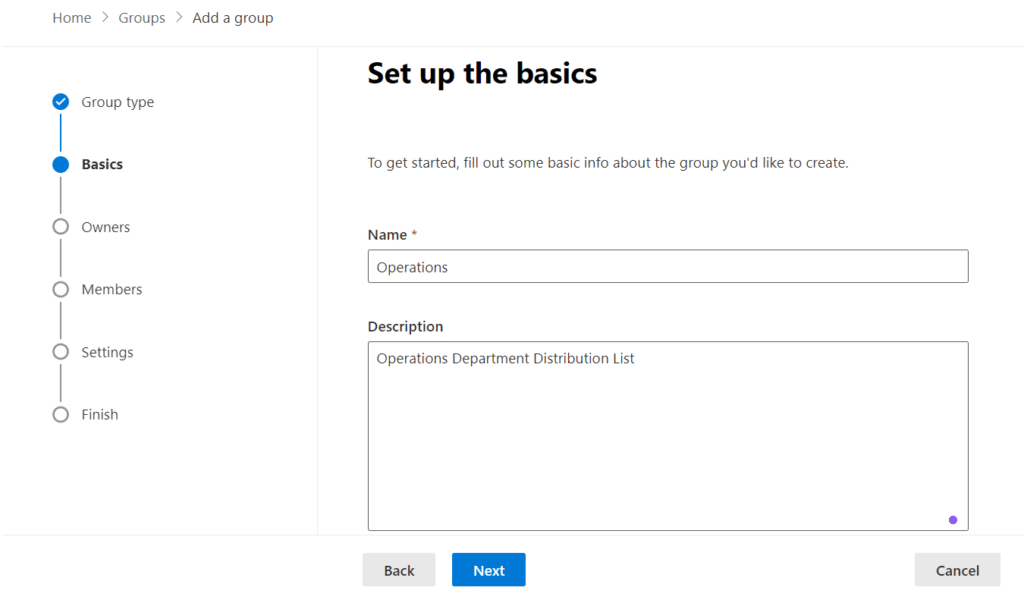Cancel the group creation wizard
Image resolution: width=1024 pixels, height=603 pixels.
click(x=957, y=570)
